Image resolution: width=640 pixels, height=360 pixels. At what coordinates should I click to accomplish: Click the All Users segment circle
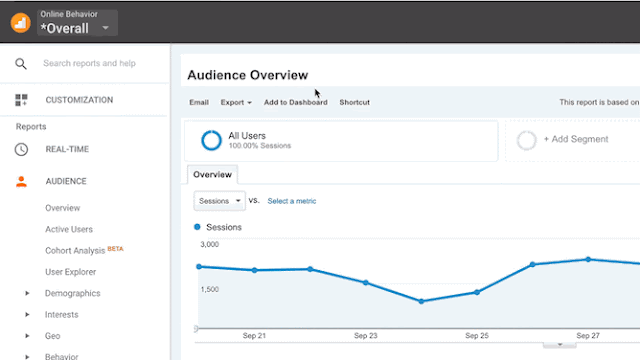pyautogui.click(x=211, y=140)
